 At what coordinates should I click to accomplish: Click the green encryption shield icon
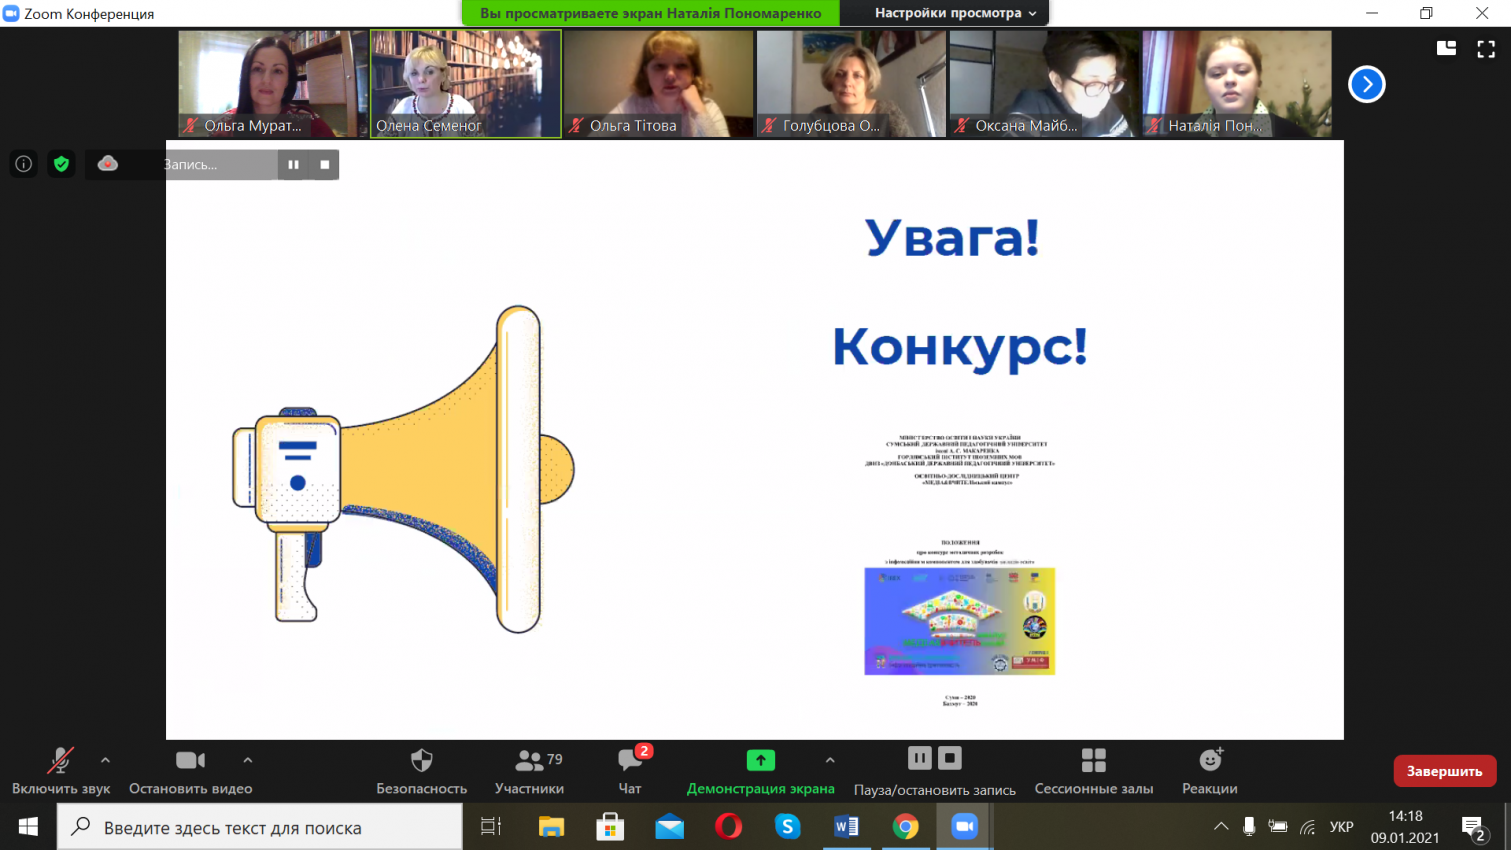point(61,164)
